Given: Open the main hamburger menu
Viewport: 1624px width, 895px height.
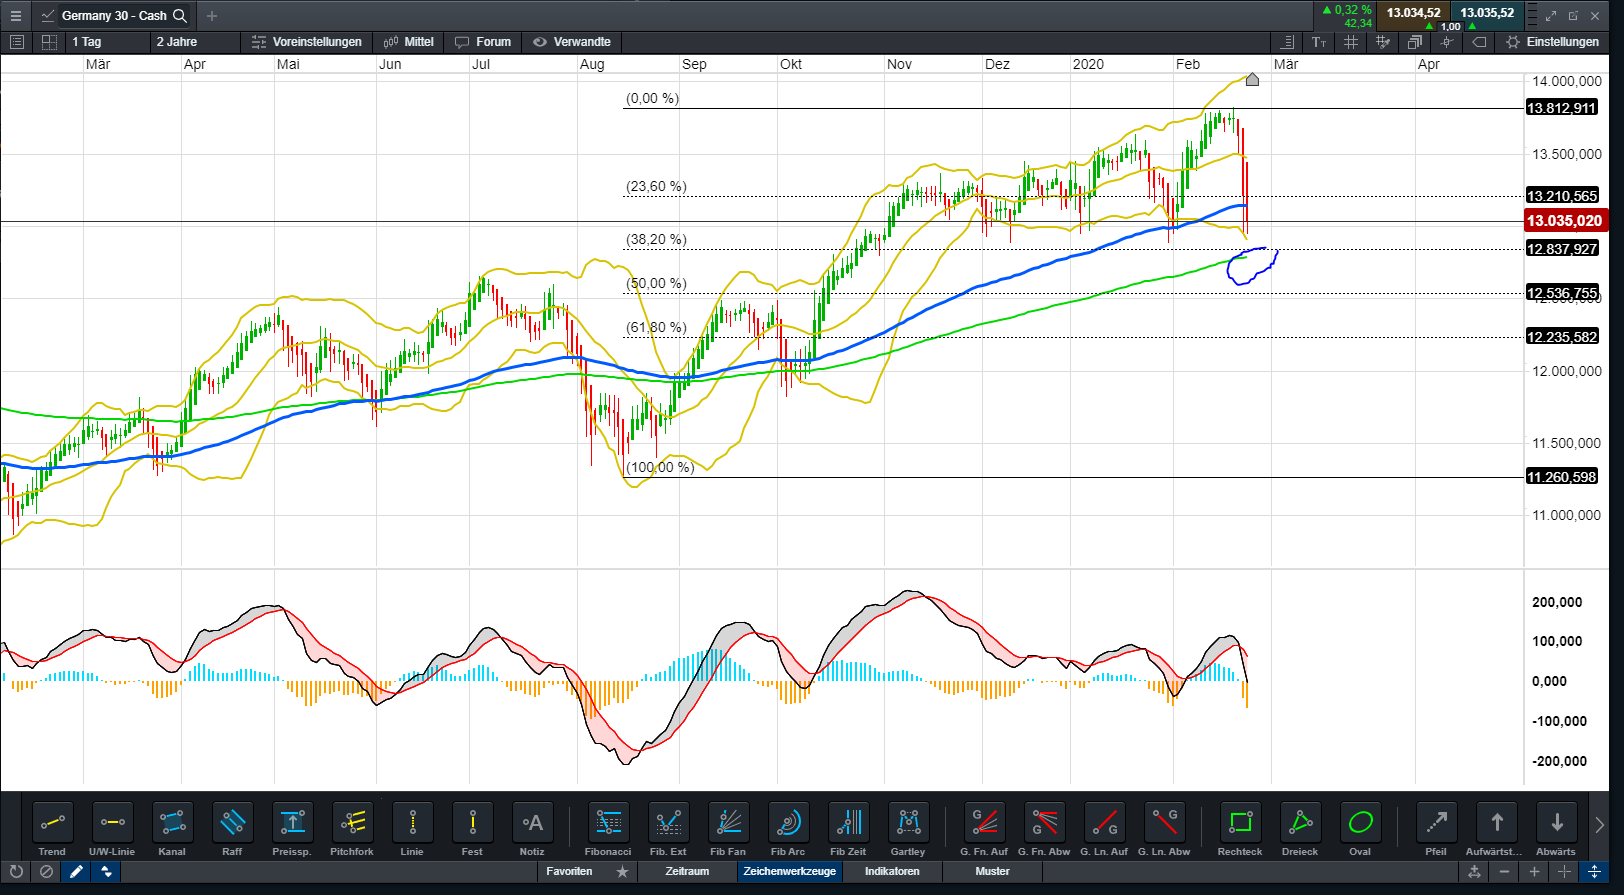Looking at the screenshot, I should [x=15, y=15].
